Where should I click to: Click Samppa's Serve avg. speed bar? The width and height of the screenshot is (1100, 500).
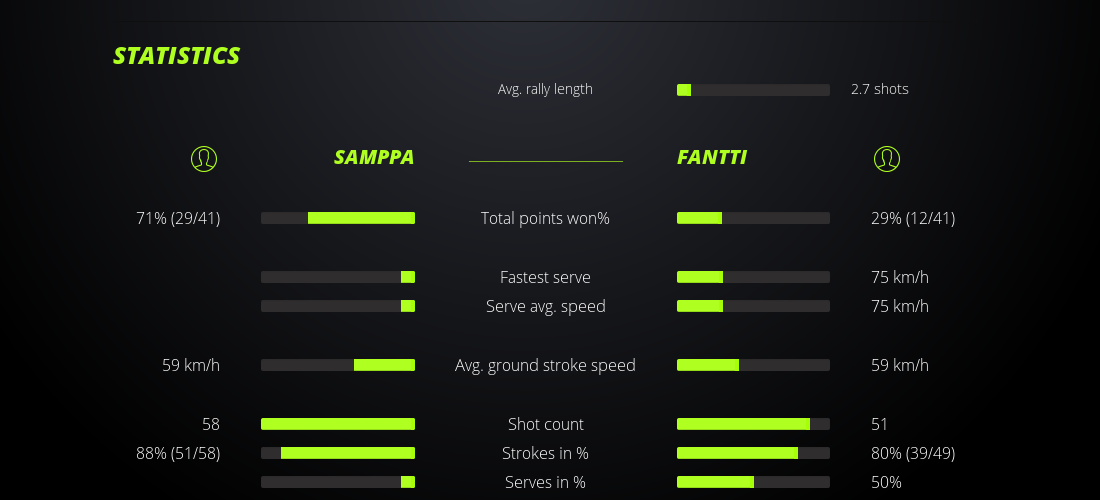pos(338,306)
